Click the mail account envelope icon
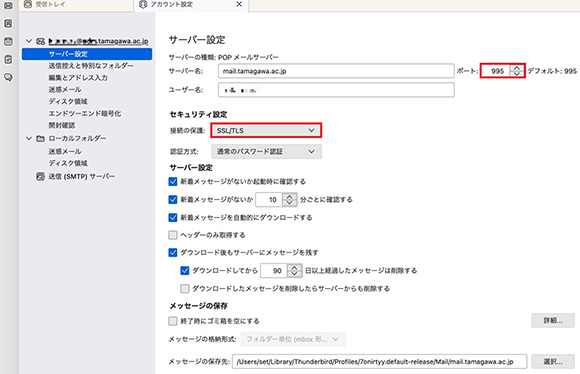The height and width of the screenshot is (374, 580). [x=41, y=41]
